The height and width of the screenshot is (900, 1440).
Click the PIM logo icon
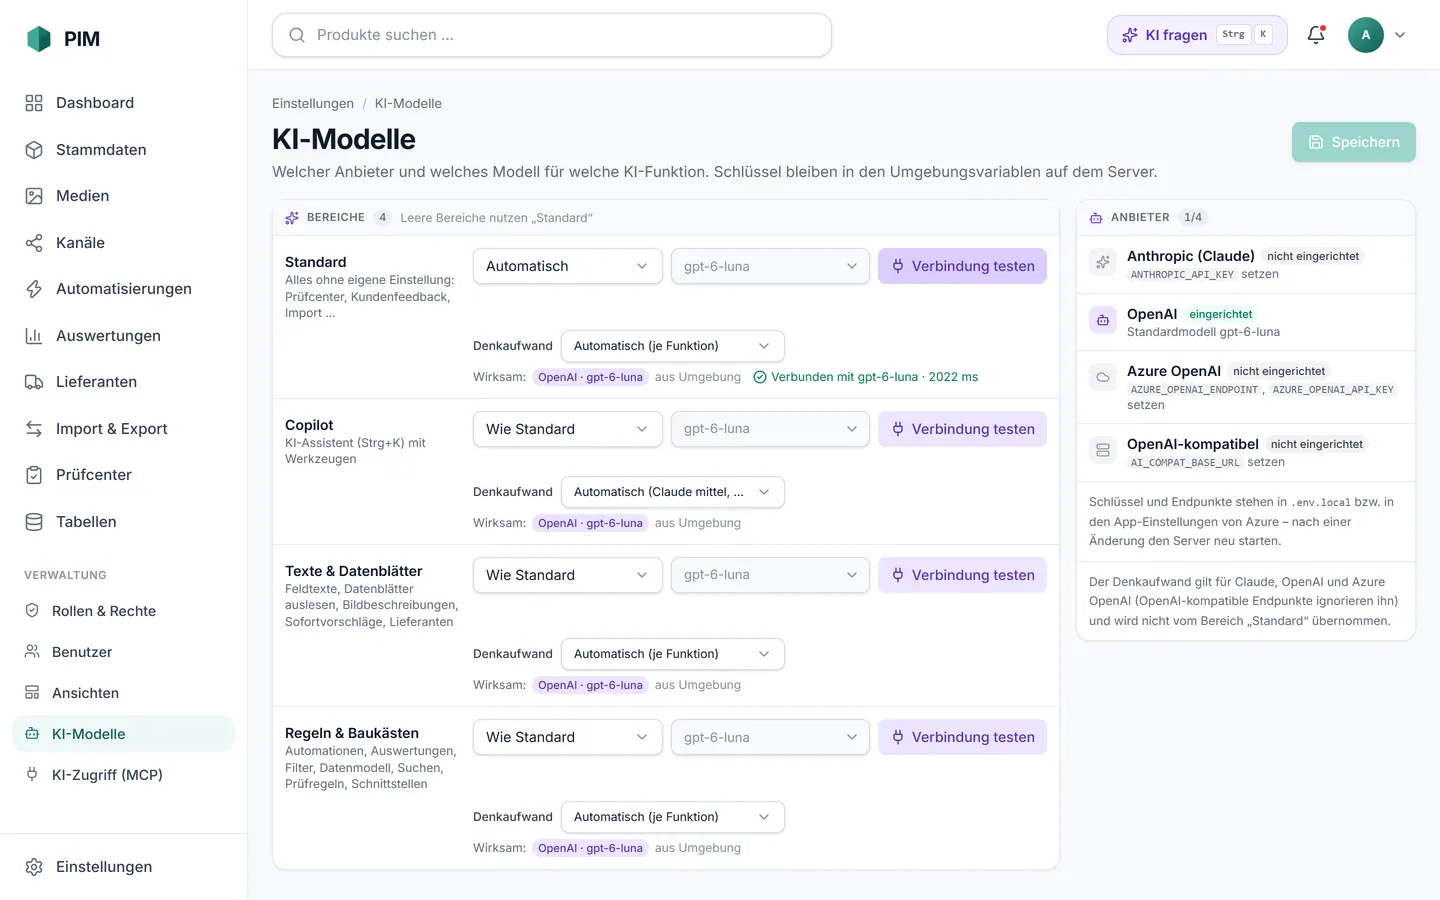(x=38, y=39)
